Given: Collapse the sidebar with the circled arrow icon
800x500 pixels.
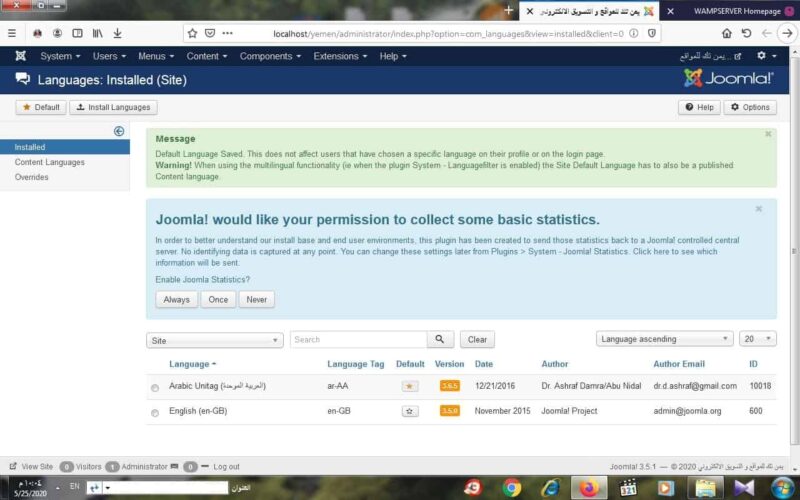Looking at the screenshot, I should (119, 131).
